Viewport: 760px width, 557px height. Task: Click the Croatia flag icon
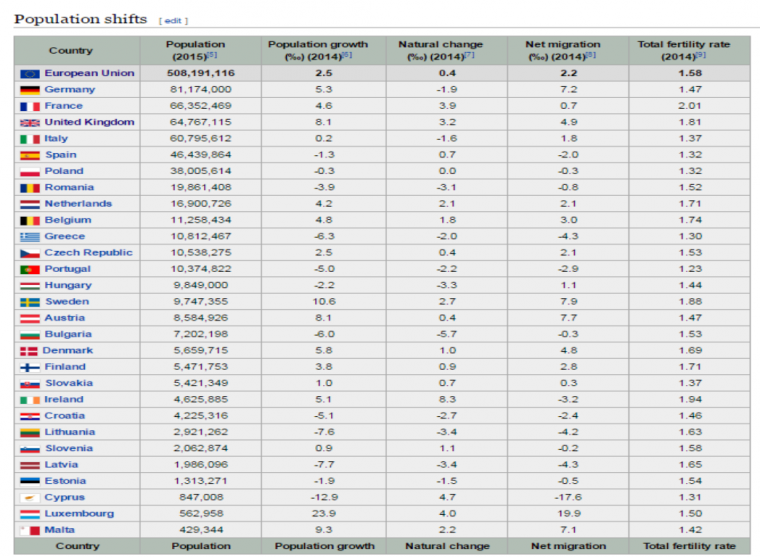30,416
